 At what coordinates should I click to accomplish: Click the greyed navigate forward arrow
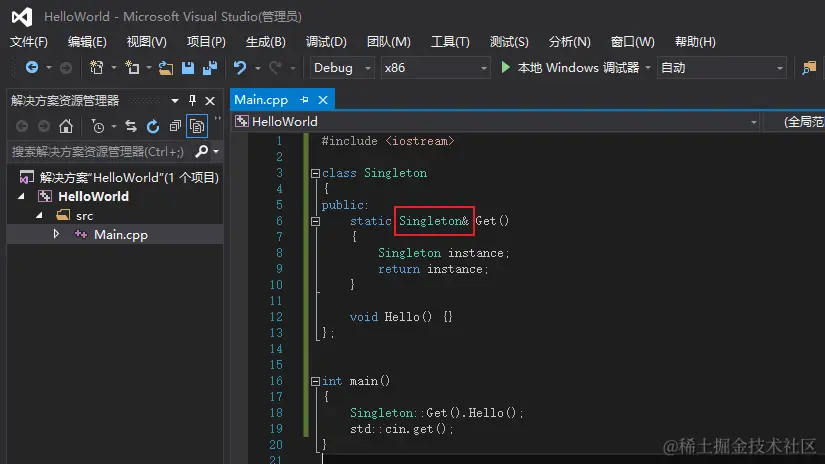tap(66, 68)
